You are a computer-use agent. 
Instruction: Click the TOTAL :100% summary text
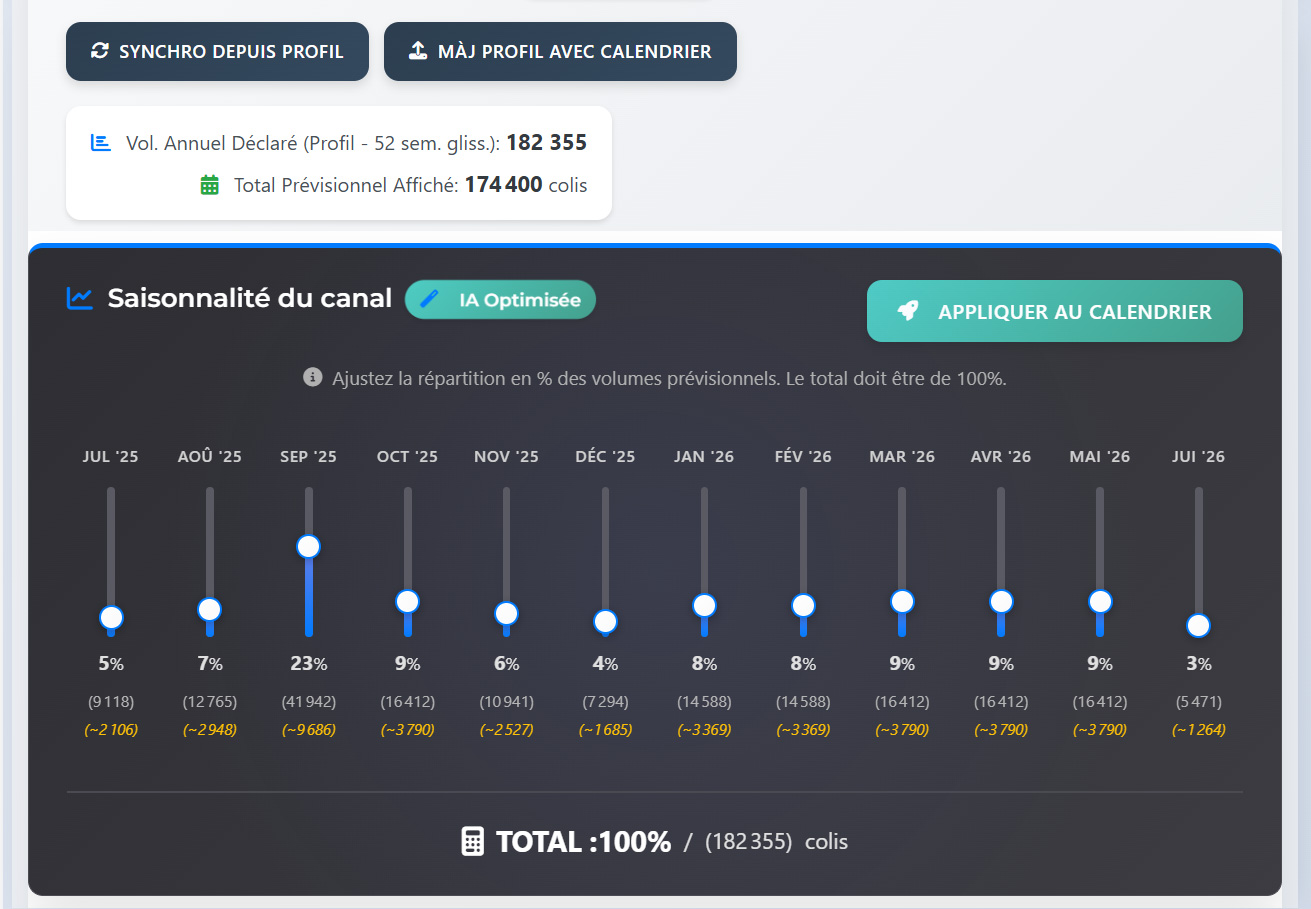583,842
